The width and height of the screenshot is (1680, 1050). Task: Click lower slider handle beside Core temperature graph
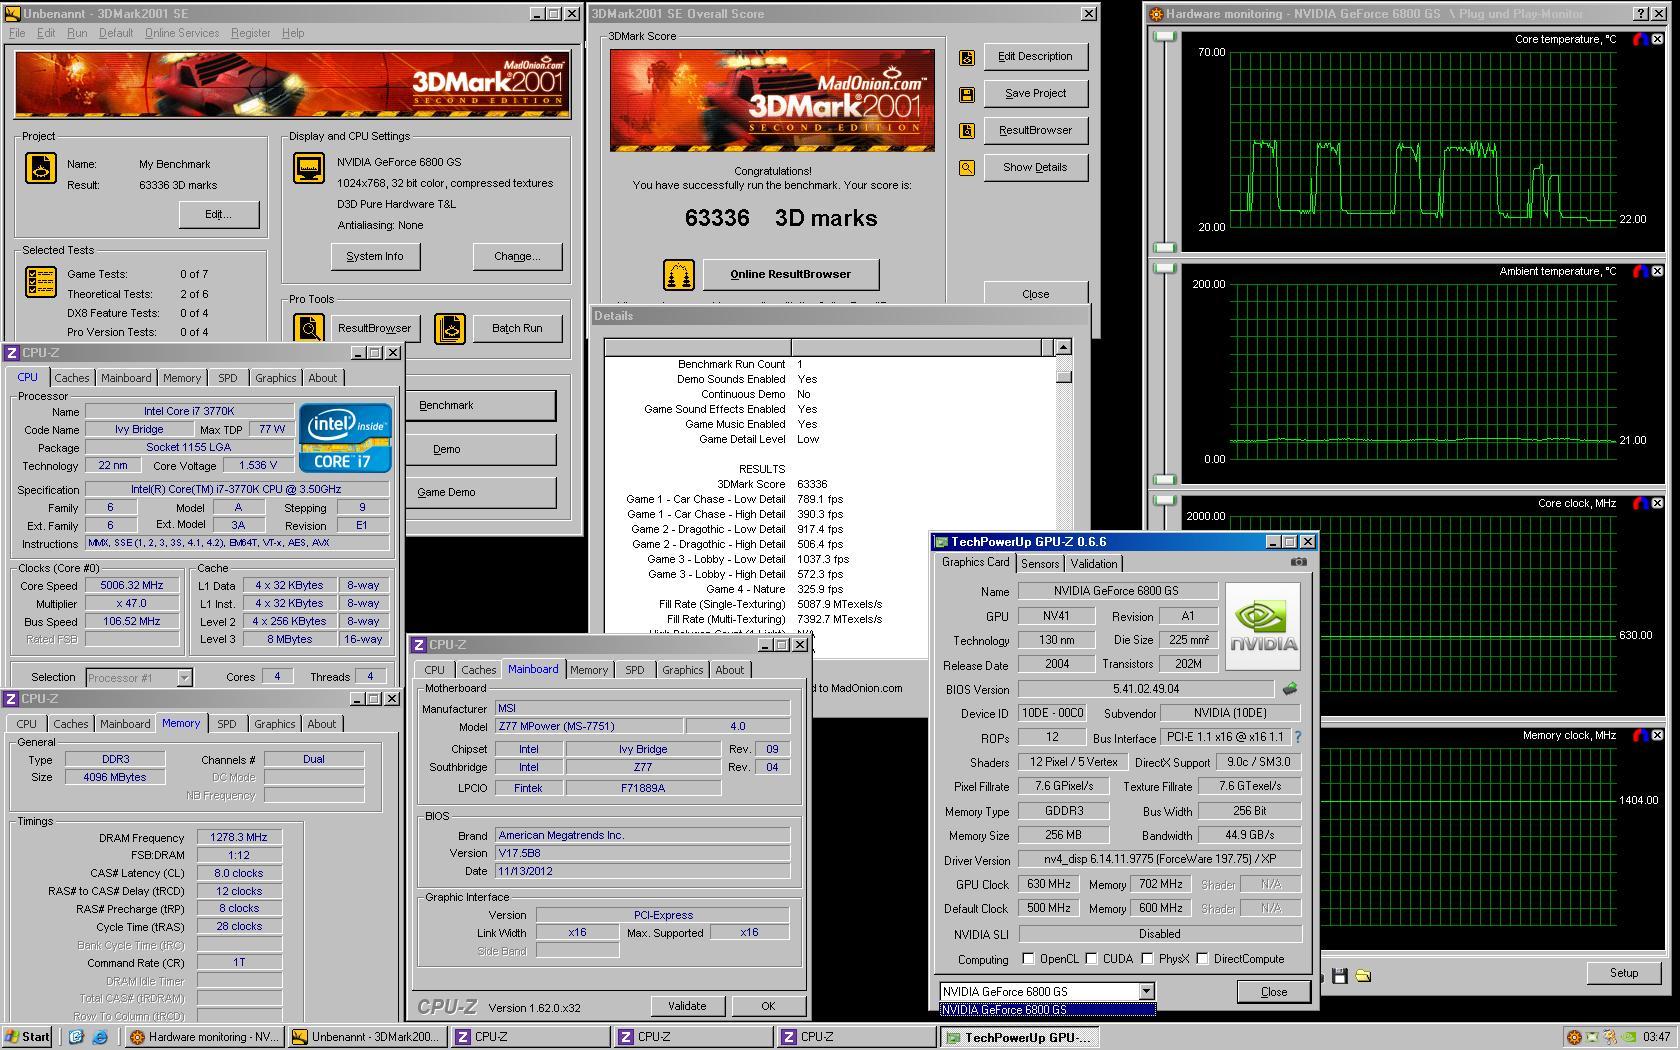pos(1164,247)
